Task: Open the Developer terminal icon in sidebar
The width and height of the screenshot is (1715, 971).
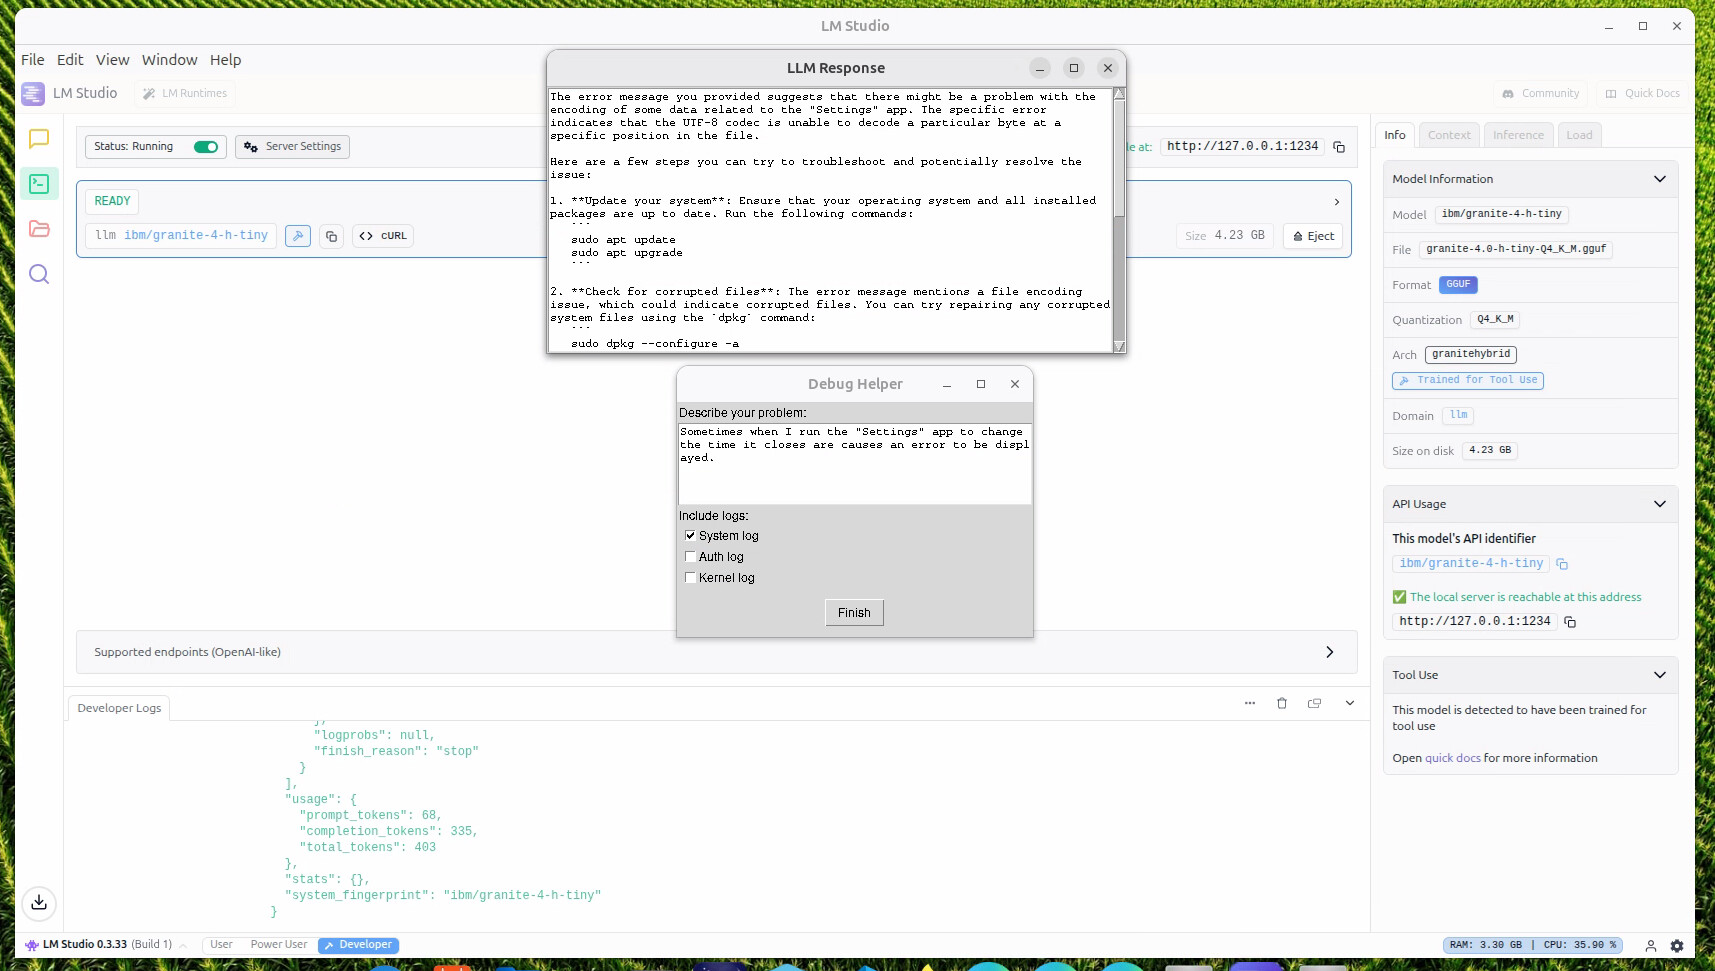Action: coord(39,184)
